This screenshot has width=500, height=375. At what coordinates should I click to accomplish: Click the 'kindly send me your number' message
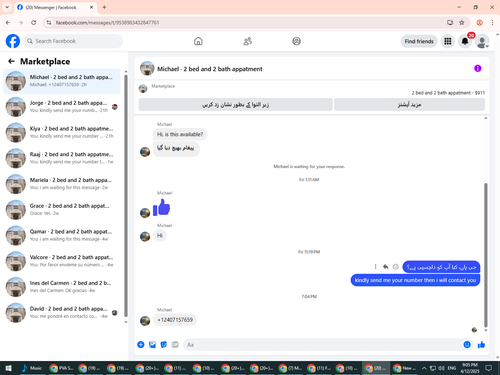coord(415,280)
